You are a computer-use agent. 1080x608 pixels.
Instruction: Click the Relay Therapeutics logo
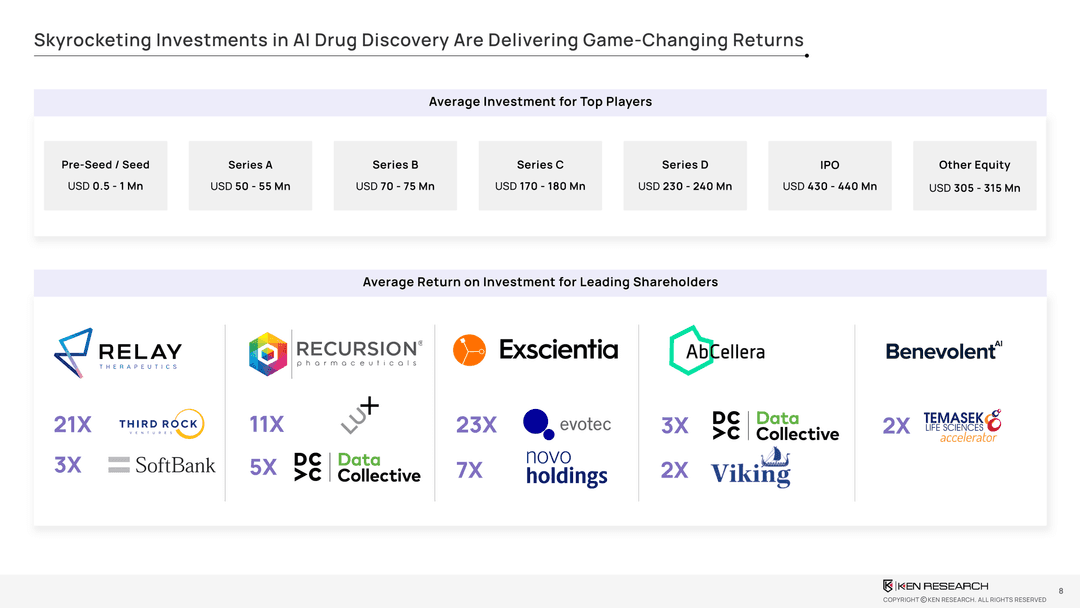pos(118,349)
